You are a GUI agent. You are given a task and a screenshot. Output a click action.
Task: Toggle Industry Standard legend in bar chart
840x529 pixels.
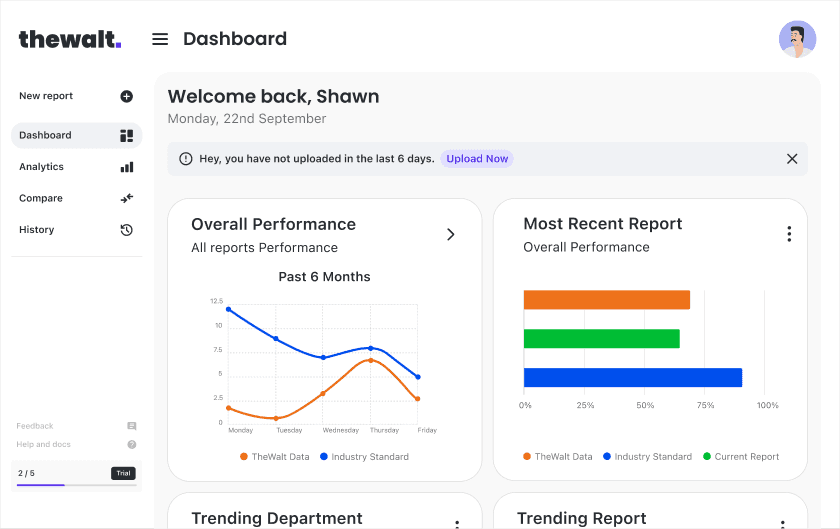click(x=647, y=457)
